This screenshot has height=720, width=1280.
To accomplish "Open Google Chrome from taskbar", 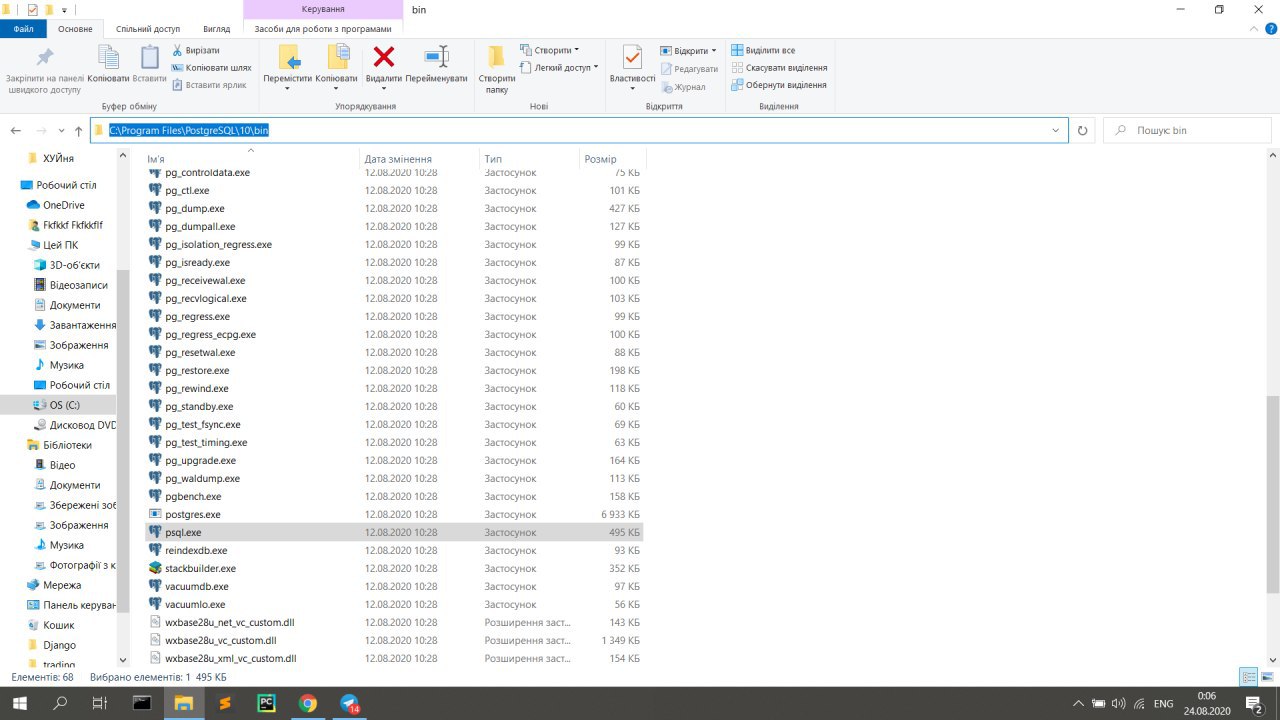I will (308, 704).
